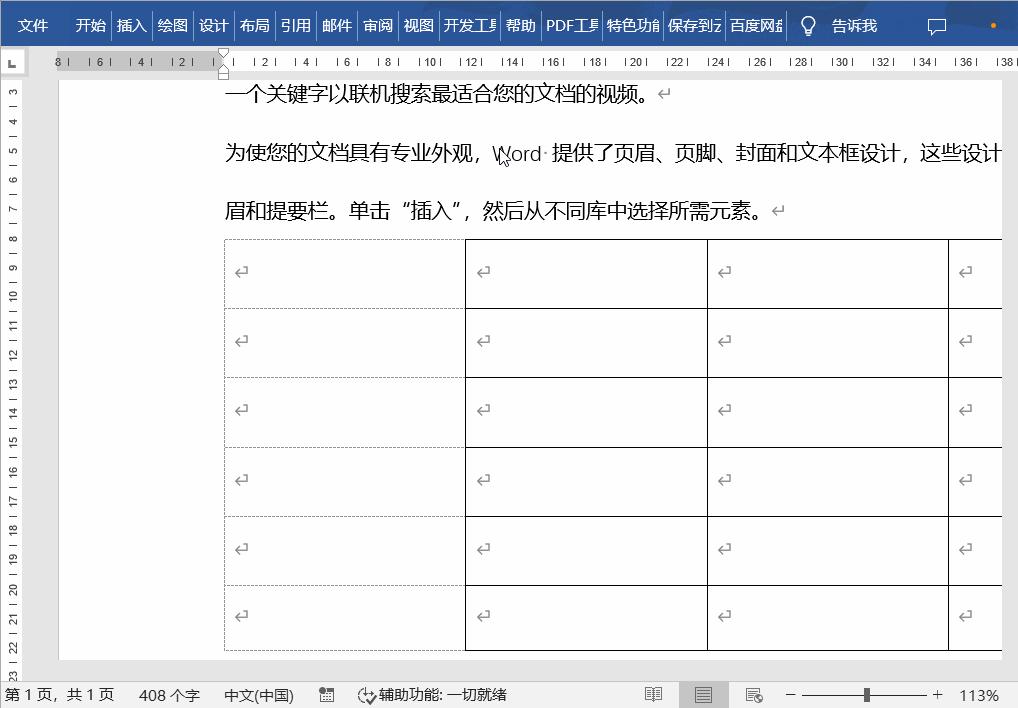Viewport: 1018px width, 708px height.
Task: Click the macro recording status icon
Action: [x=327, y=695]
